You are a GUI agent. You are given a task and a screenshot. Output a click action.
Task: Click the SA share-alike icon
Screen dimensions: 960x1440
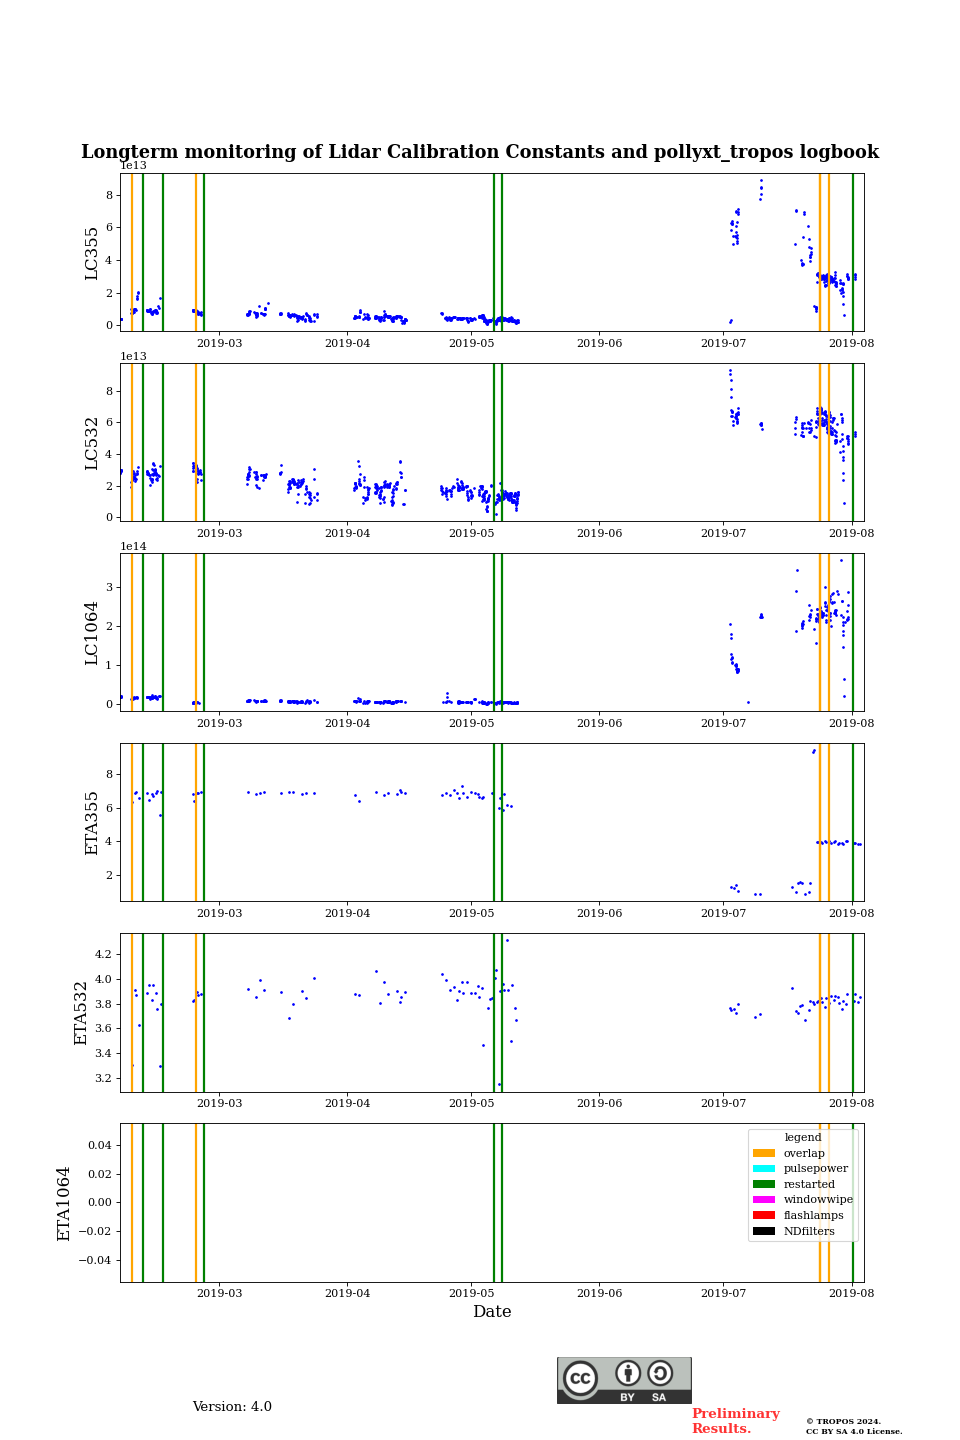(660, 1374)
